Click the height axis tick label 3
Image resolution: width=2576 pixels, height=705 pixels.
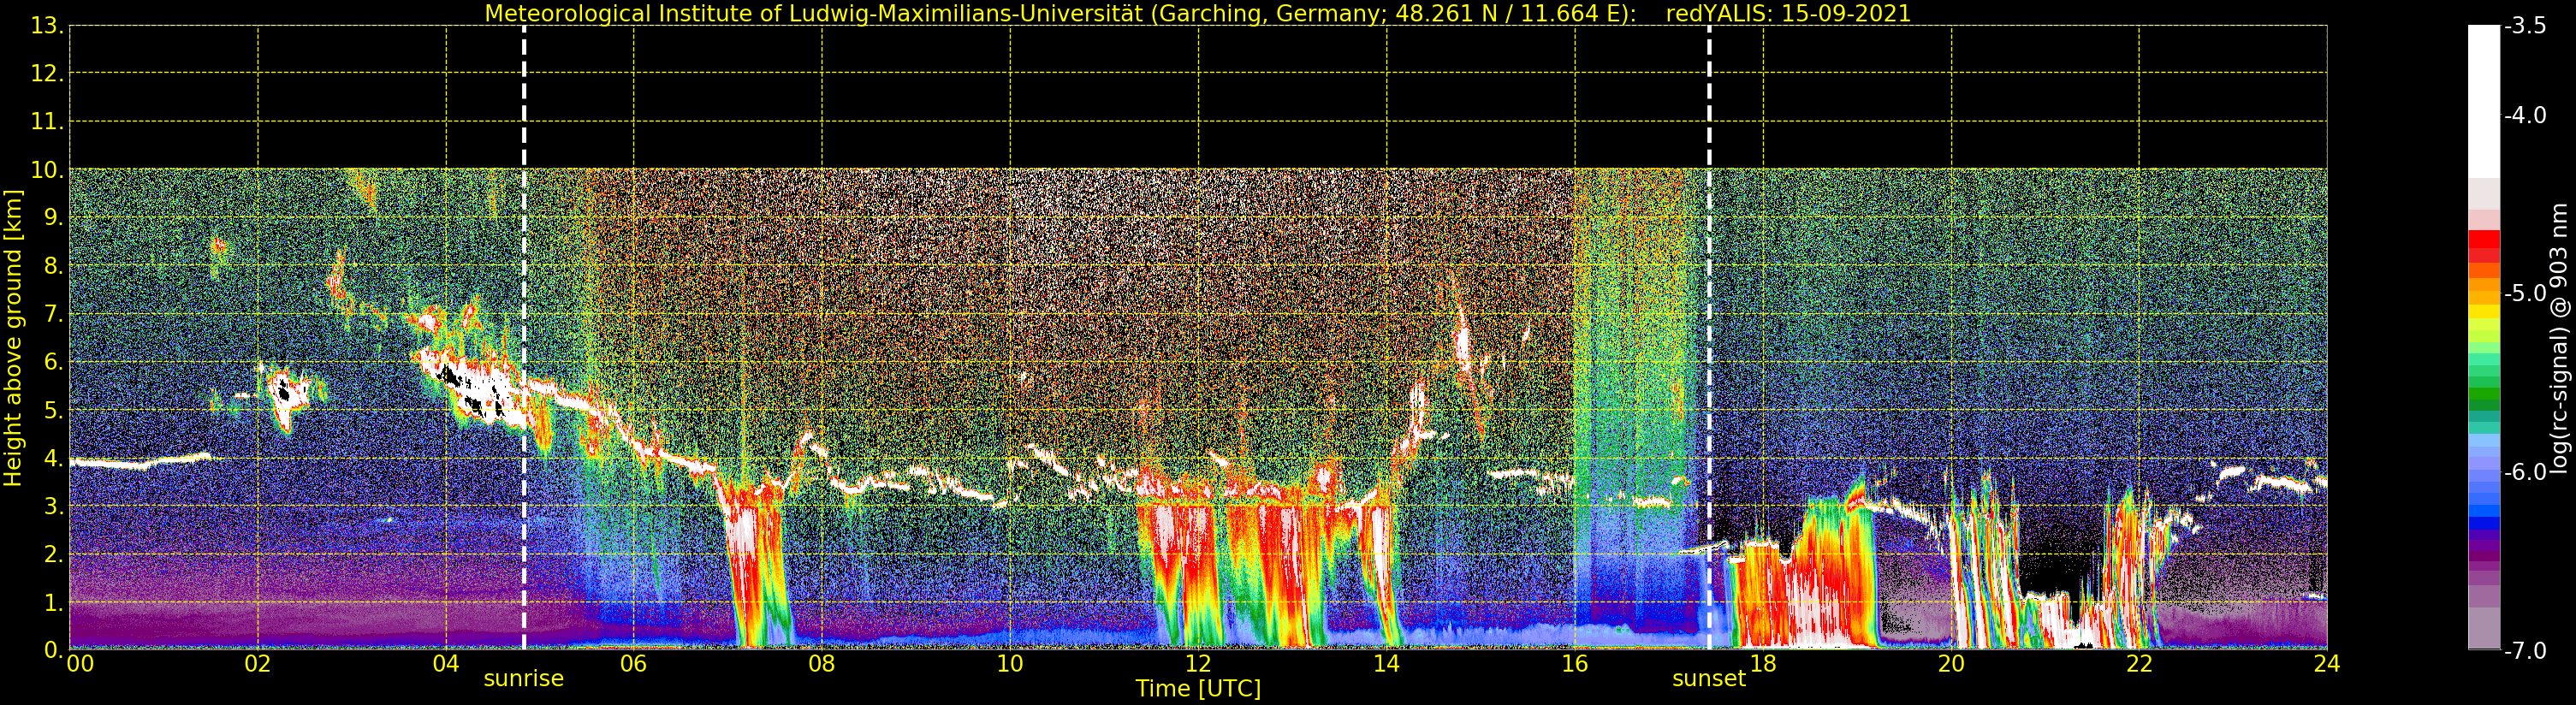point(52,506)
